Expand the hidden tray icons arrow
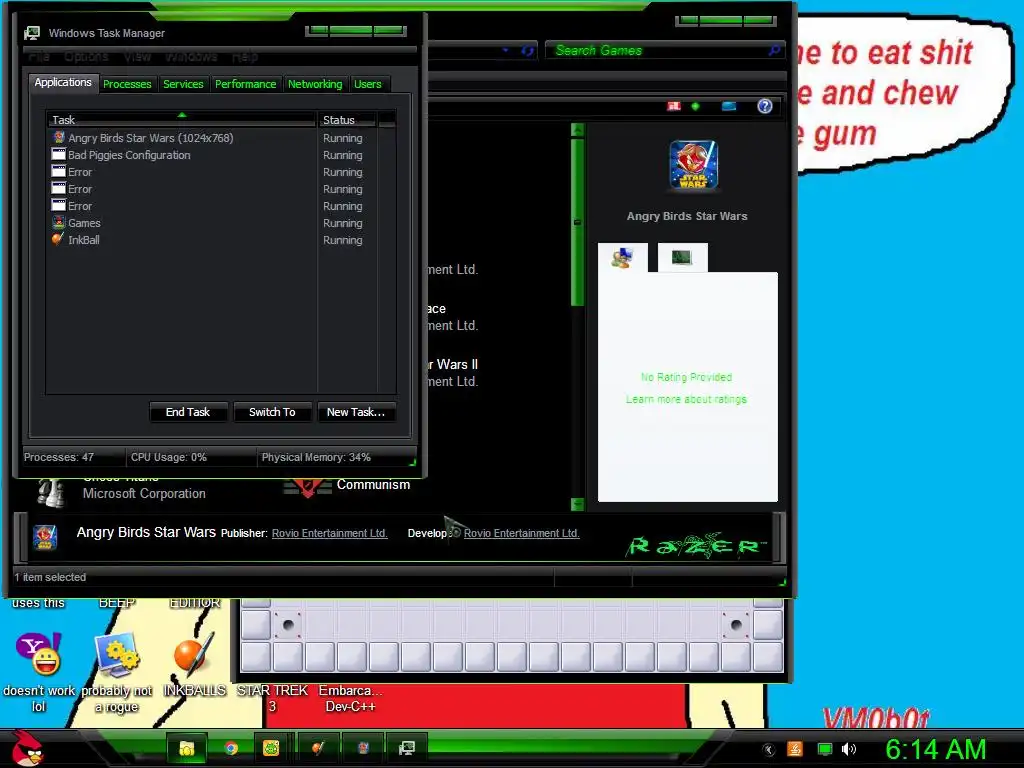Viewport: 1024px width, 768px height. tap(769, 750)
